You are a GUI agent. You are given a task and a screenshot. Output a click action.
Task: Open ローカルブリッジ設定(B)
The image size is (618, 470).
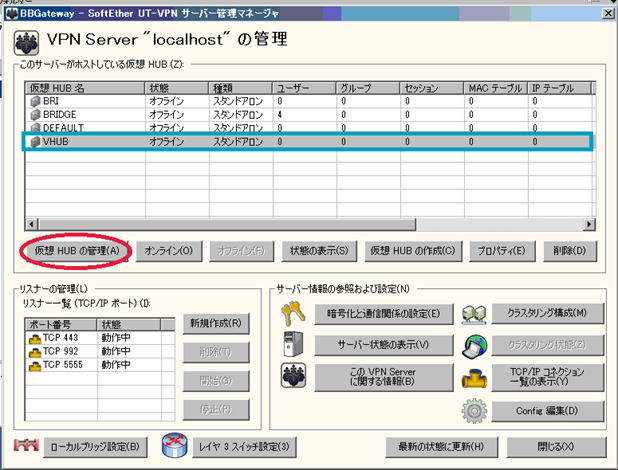(95, 447)
